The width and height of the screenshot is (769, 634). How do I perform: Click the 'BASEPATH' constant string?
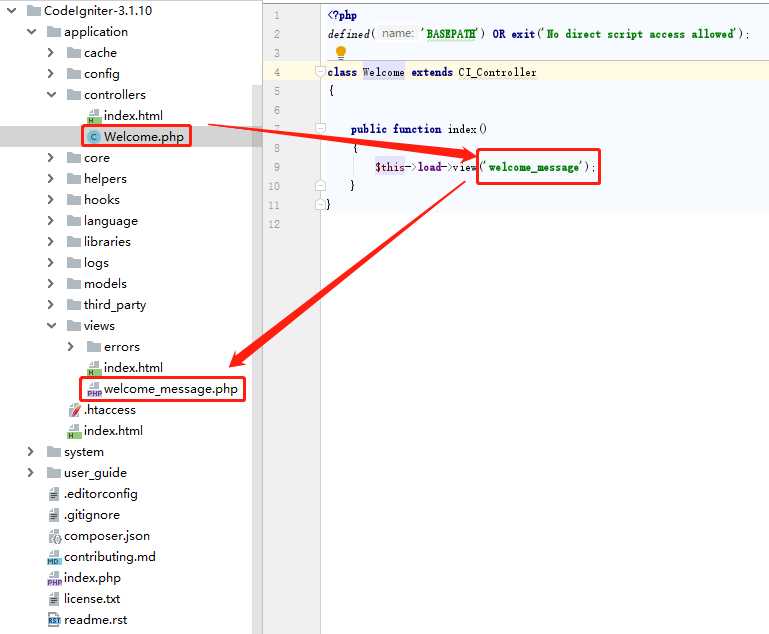451,34
